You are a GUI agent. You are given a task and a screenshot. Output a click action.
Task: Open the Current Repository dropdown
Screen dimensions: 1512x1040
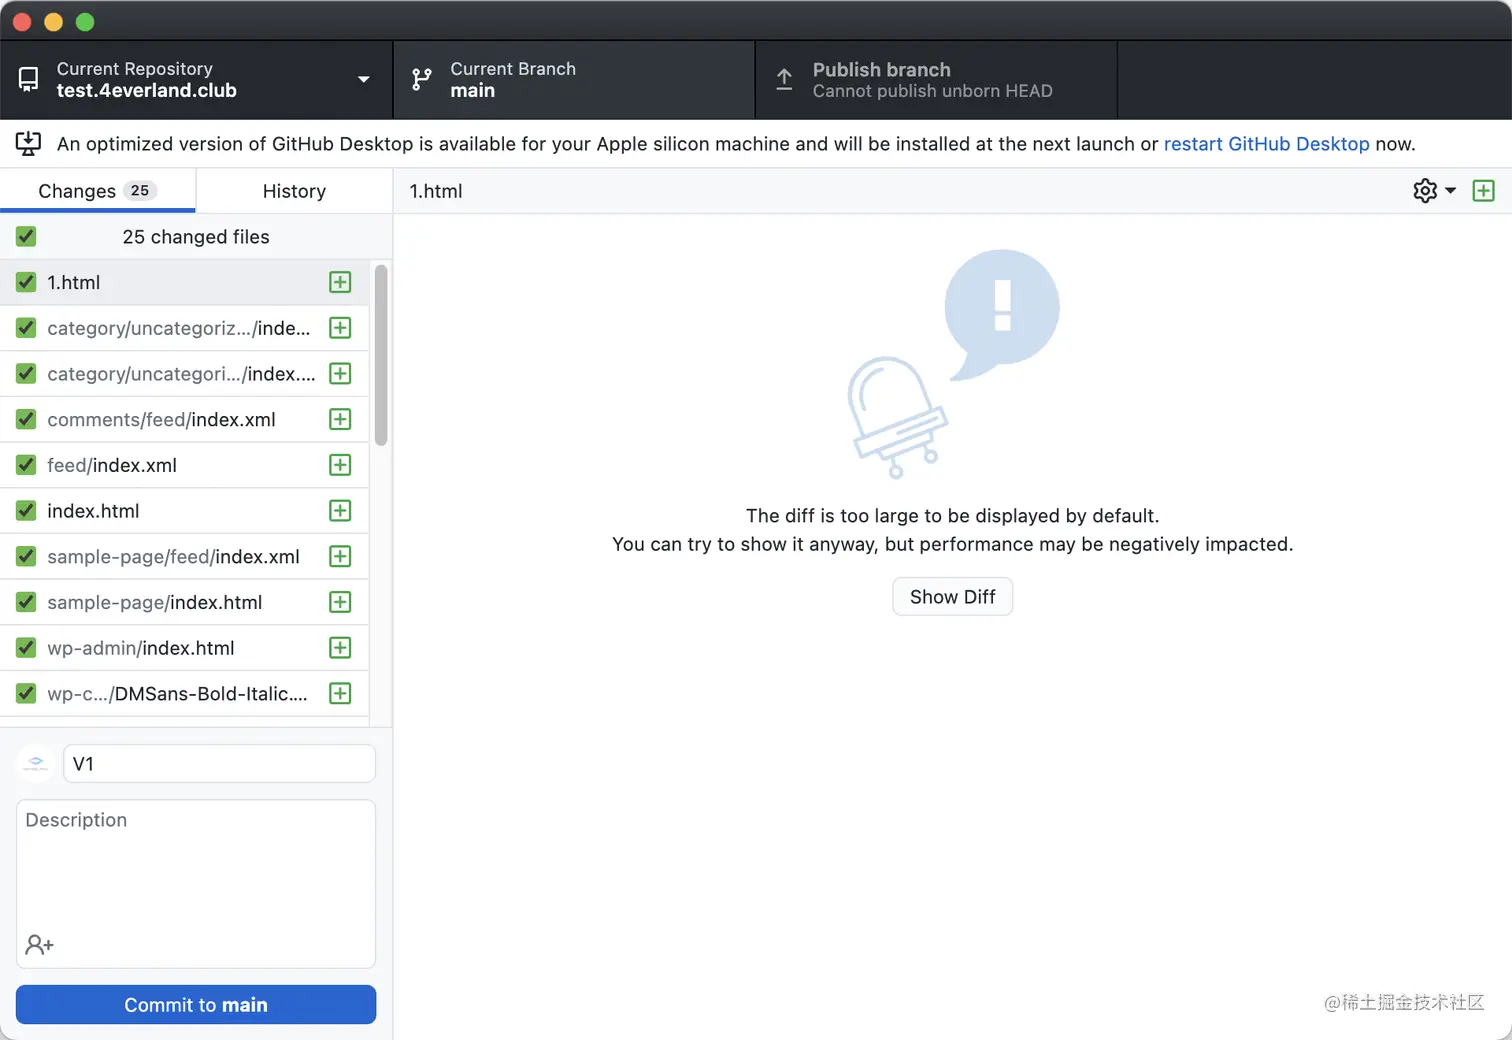point(196,80)
